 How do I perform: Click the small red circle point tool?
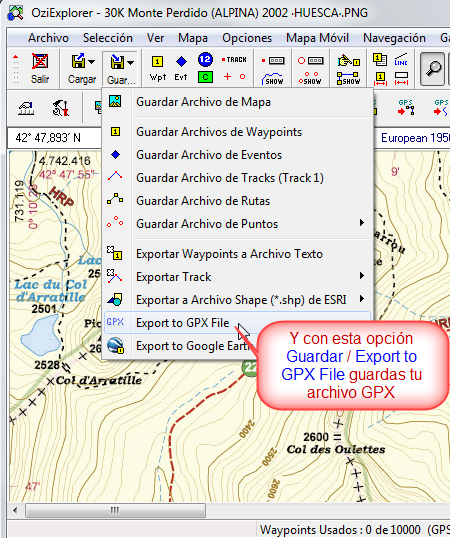(x=242, y=77)
